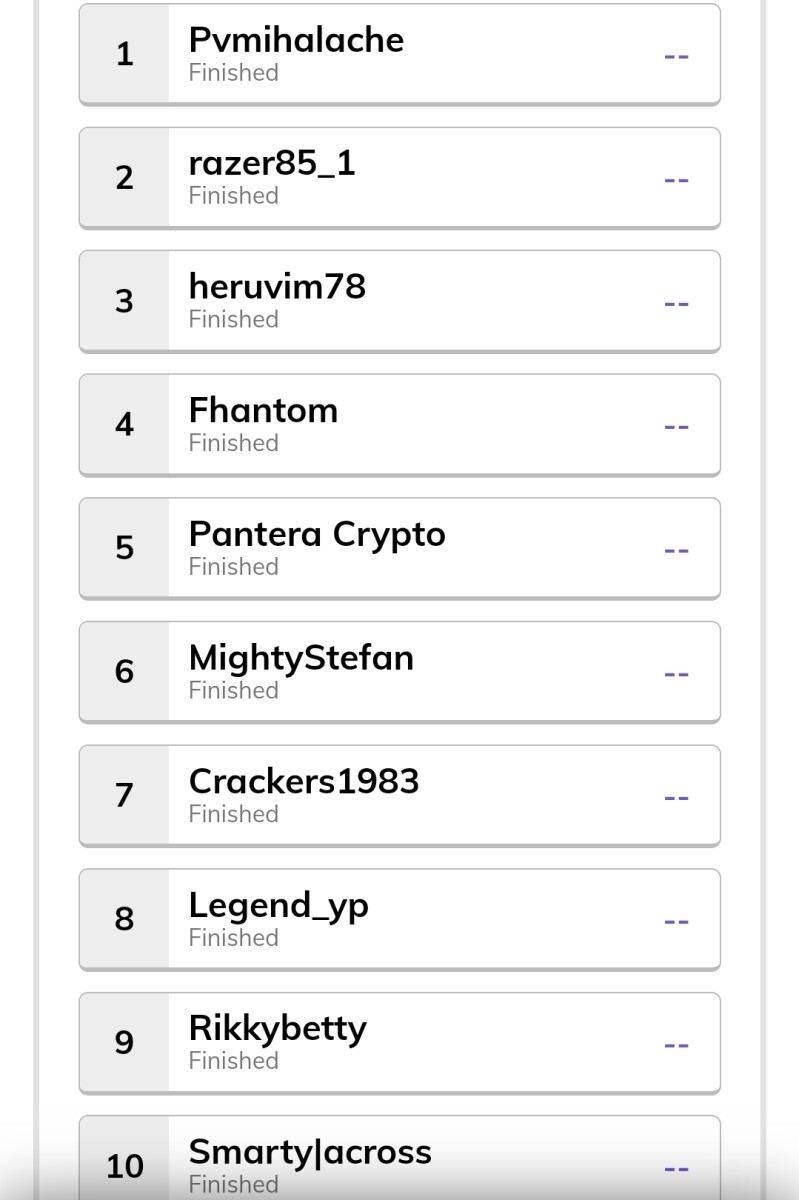
Task: Select the Legend_yp player name
Action: [279, 906]
